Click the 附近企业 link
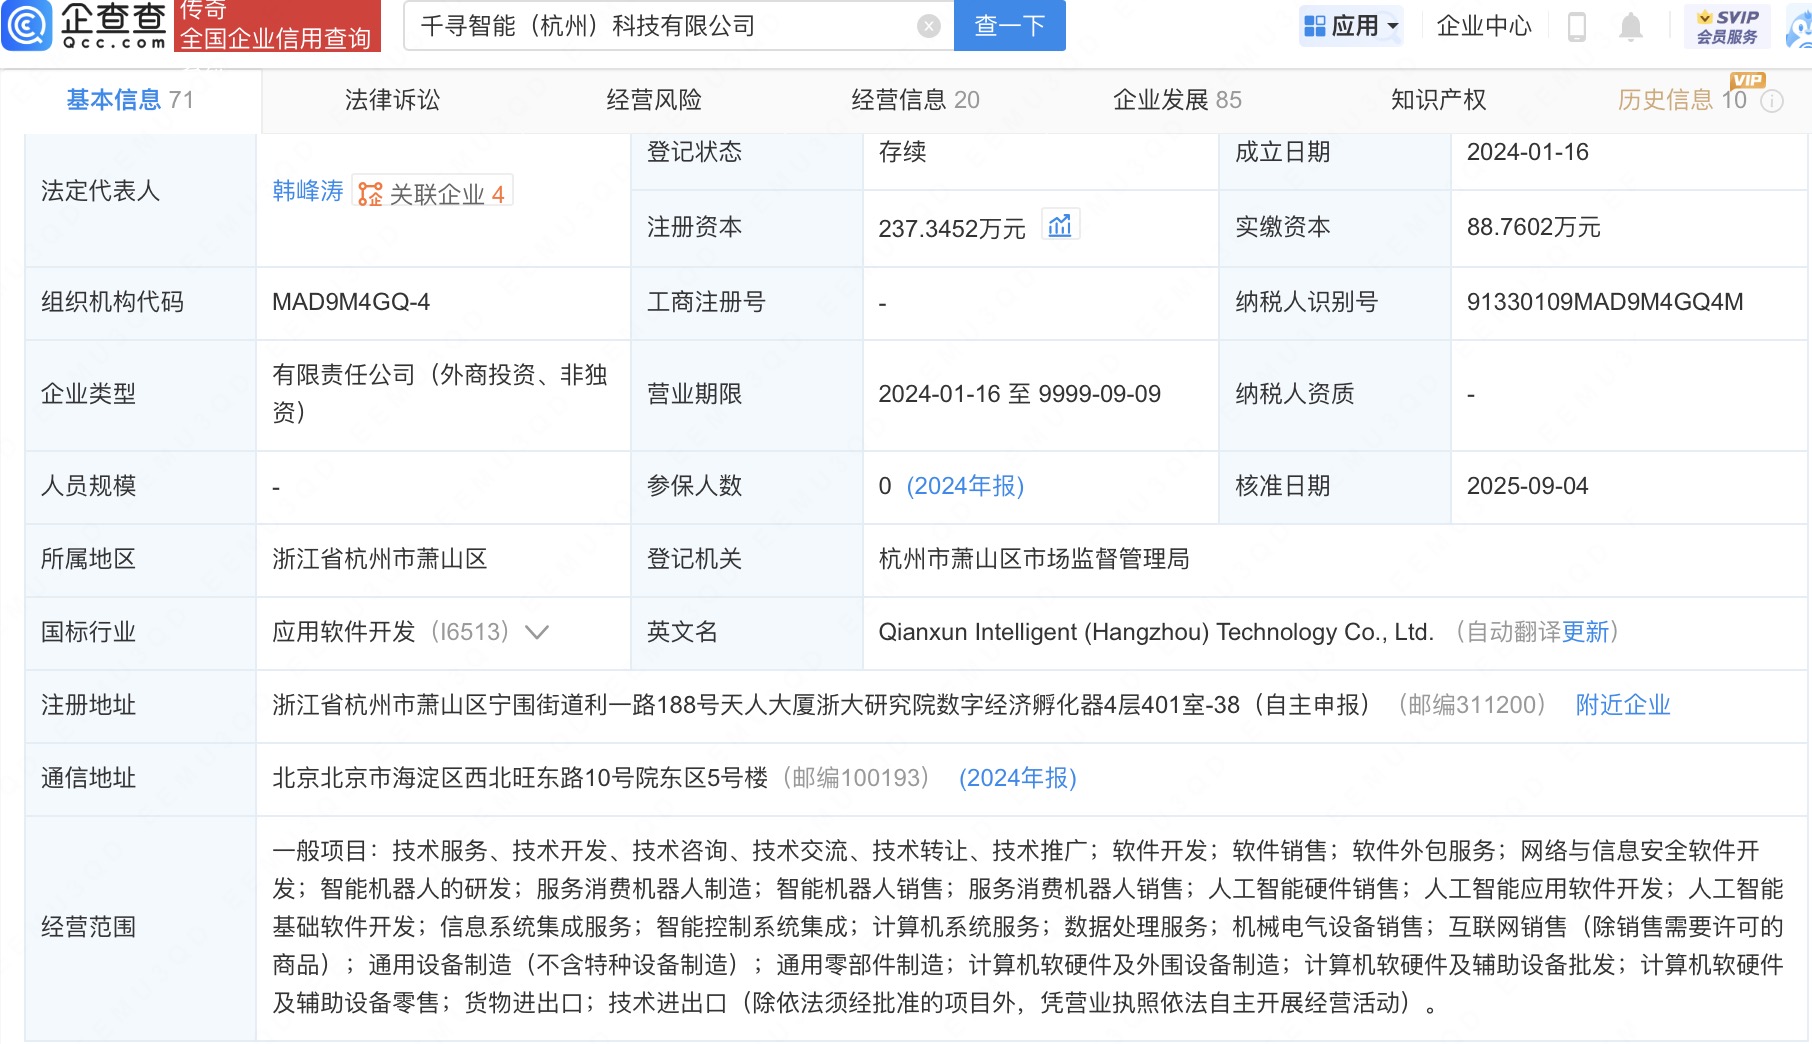Screen dimensions: 1812x1044 pyautogui.click(x=1622, y=705)
